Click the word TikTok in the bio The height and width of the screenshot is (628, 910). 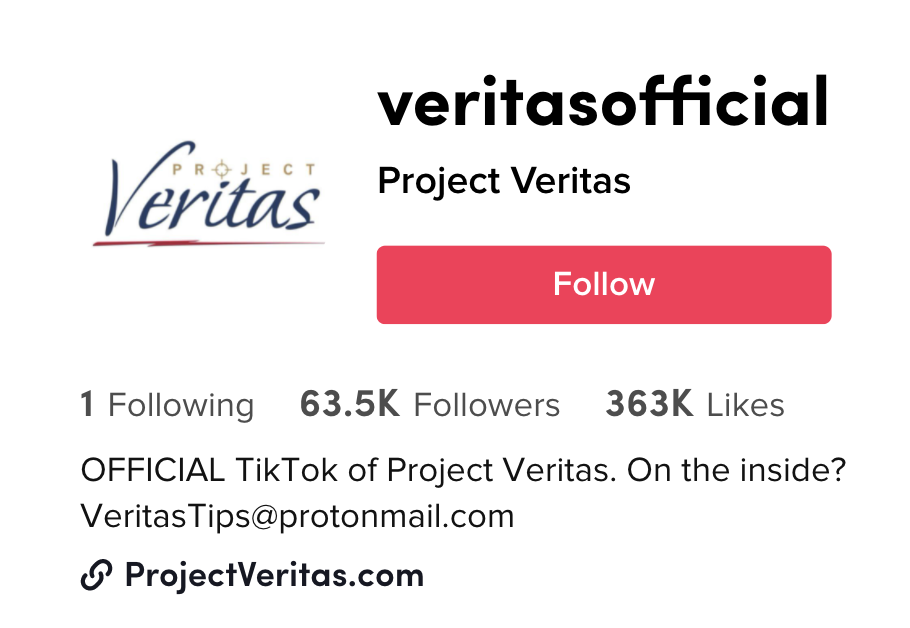[286, 470]
